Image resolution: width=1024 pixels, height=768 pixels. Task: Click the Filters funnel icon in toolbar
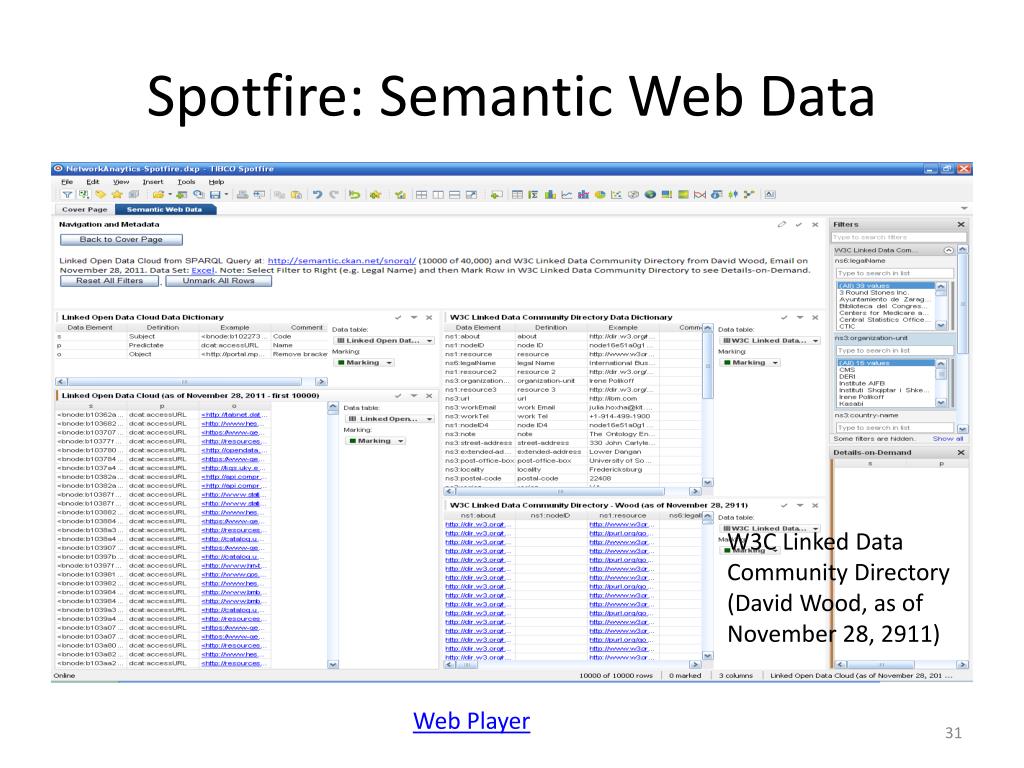click(67, 195)
